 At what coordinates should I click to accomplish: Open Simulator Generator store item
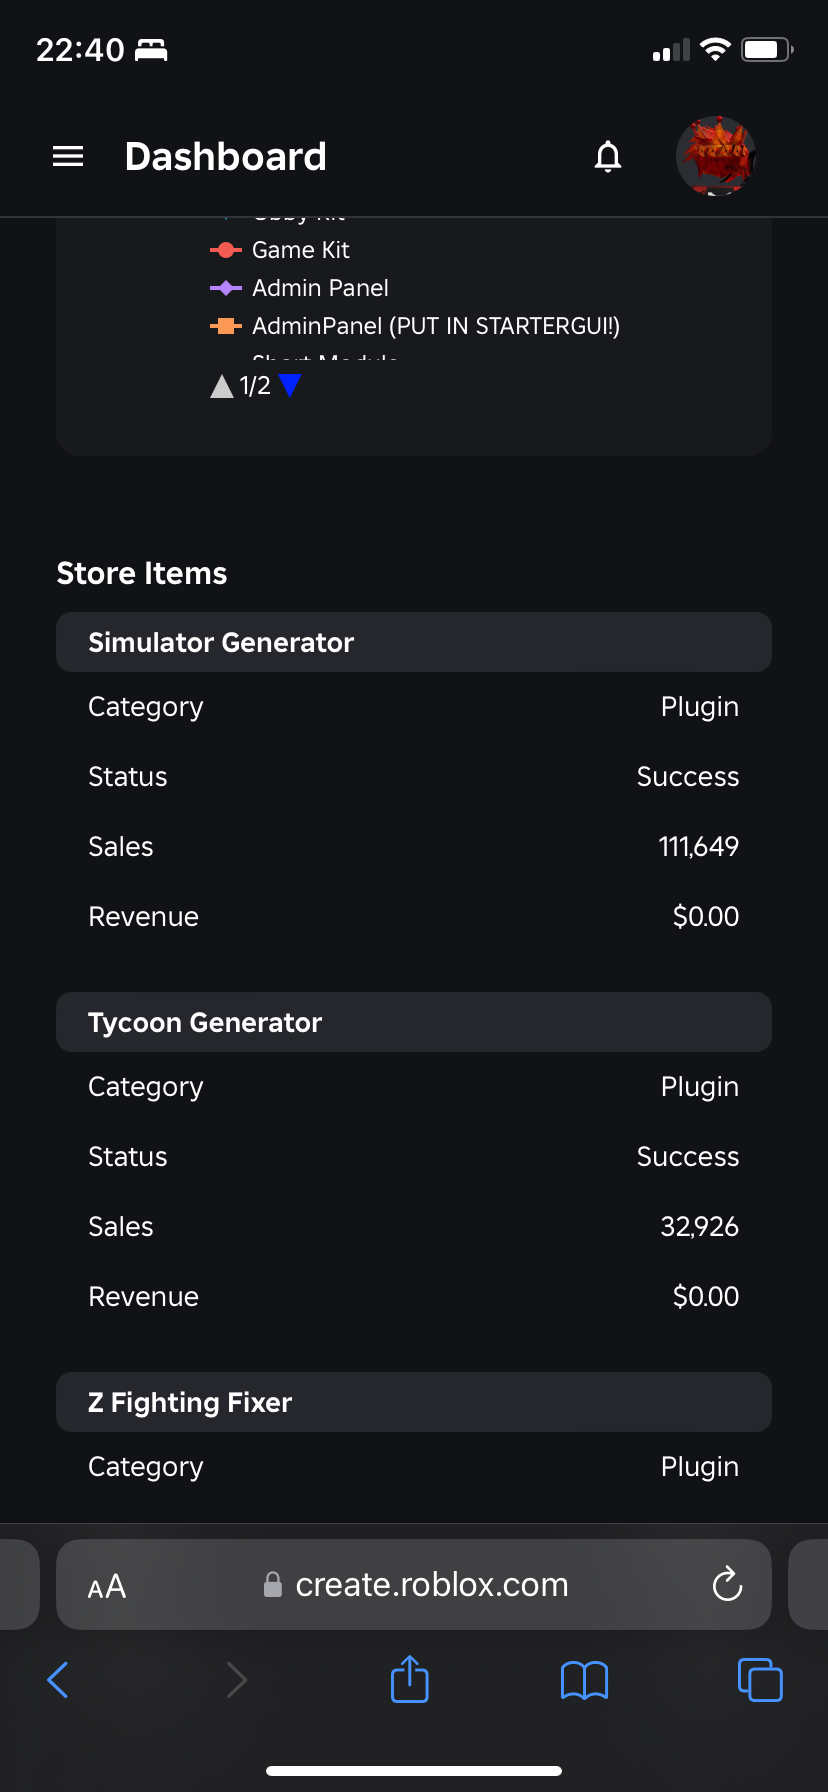pos(221,642)
